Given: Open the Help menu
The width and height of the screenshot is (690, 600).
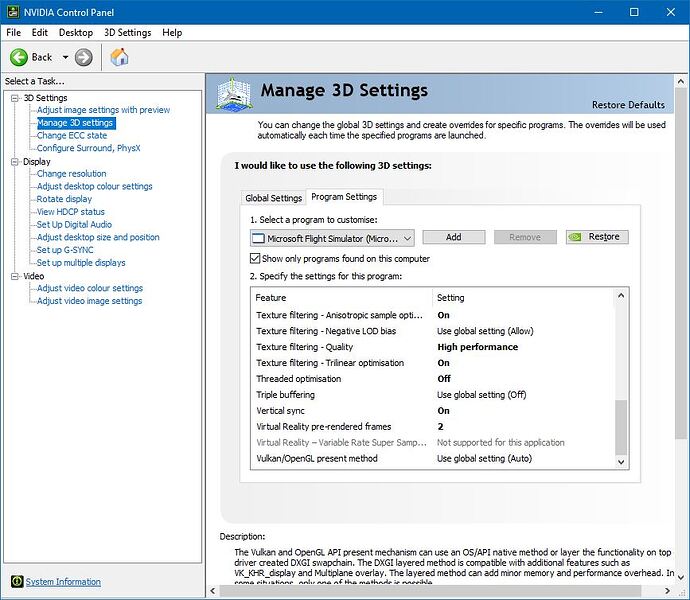Looking at the screenshot, I should [172, 33].
